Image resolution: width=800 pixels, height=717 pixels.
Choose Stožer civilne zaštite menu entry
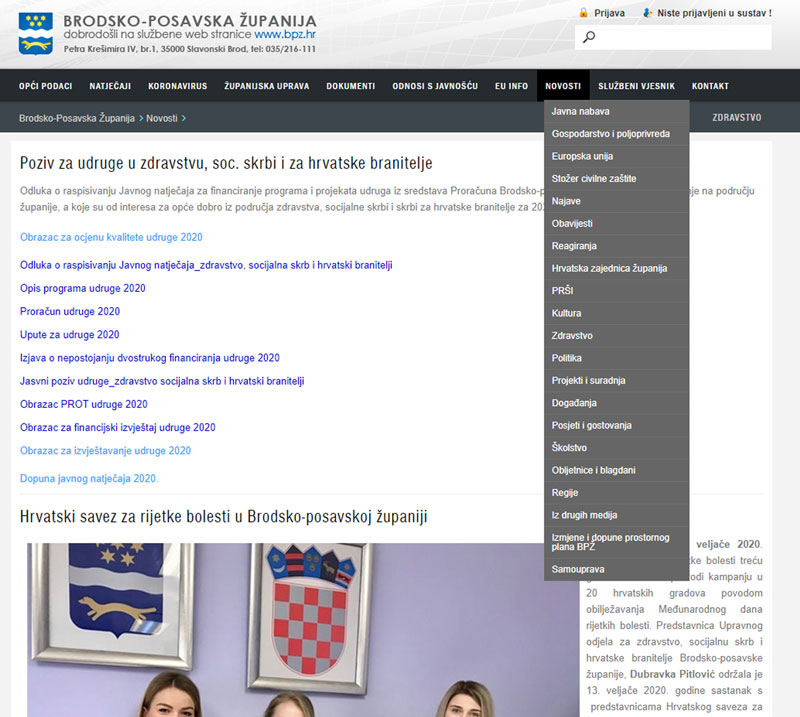[593, 178]
